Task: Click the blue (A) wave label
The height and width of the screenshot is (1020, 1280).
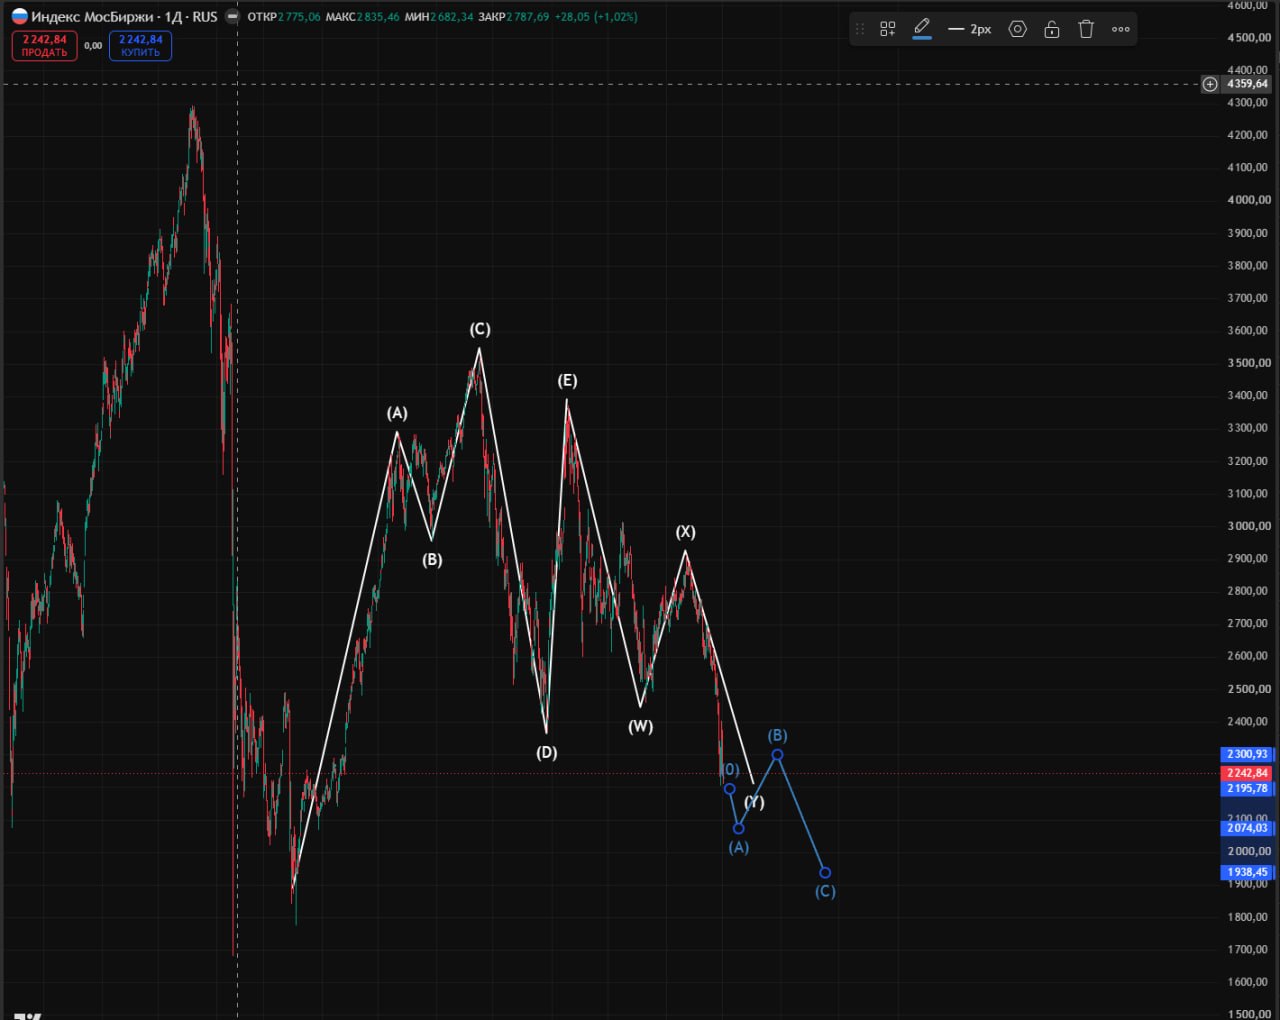Action: point(738,848)
